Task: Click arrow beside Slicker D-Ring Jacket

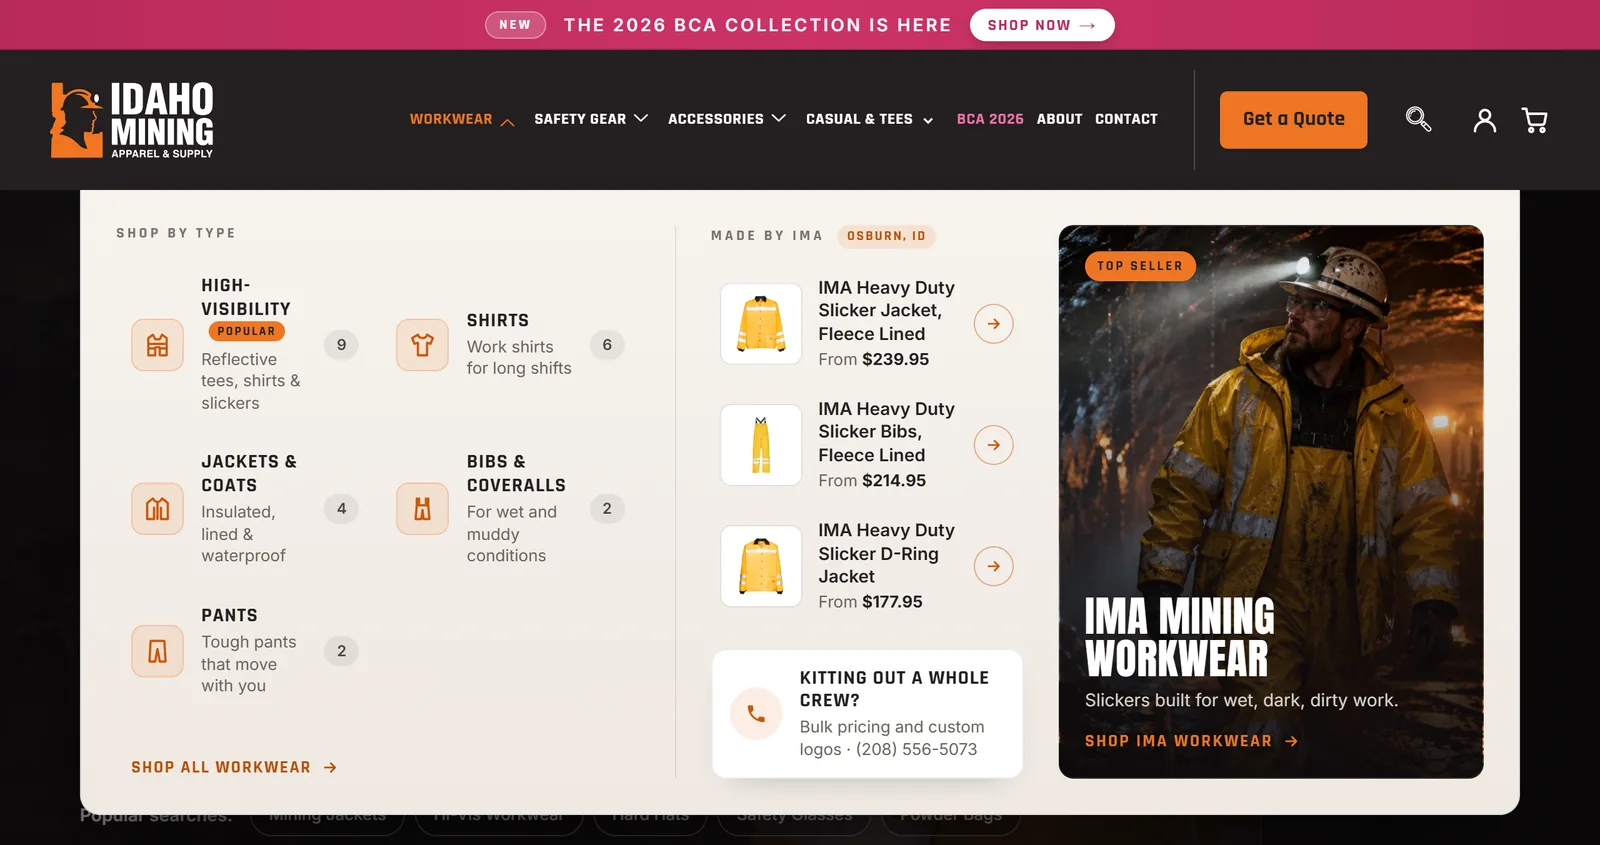Action: [x=994, y=566]
